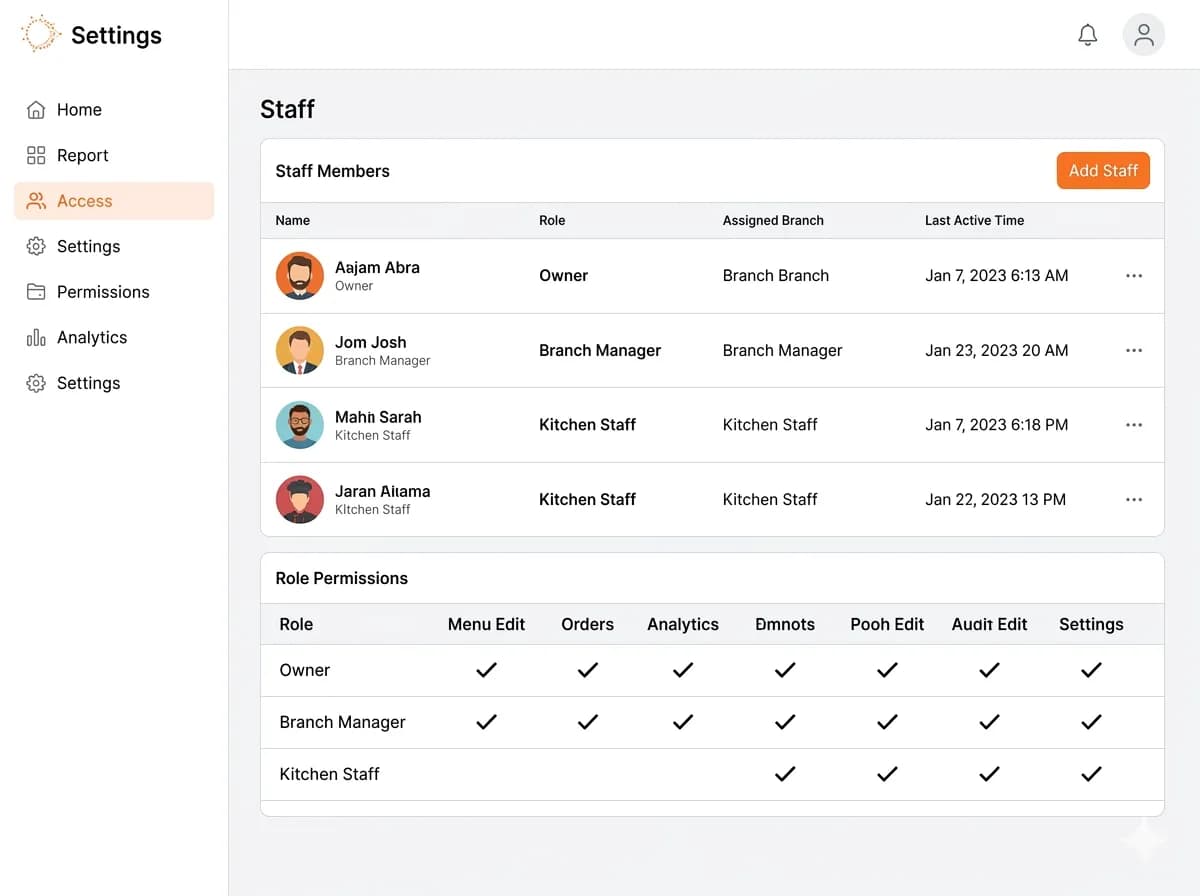1200x896 pixels.
Task: Select the Access item in sidebar
Action: point(114,201)
